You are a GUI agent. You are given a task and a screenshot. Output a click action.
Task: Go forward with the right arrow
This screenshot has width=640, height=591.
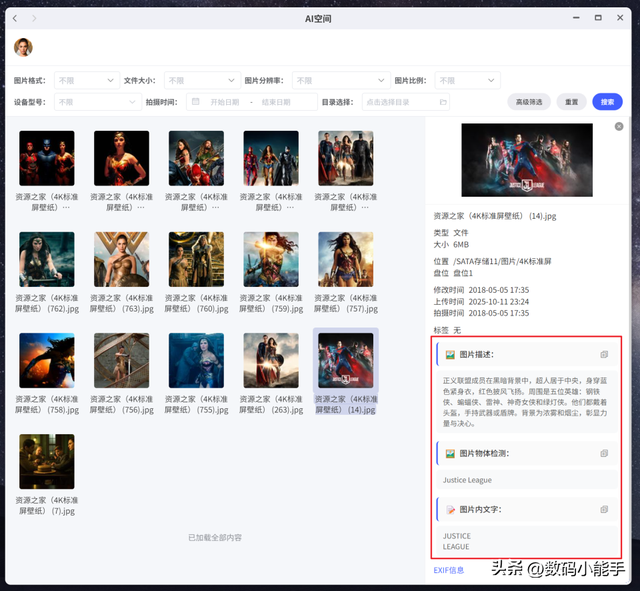click(x=34, y=18)
